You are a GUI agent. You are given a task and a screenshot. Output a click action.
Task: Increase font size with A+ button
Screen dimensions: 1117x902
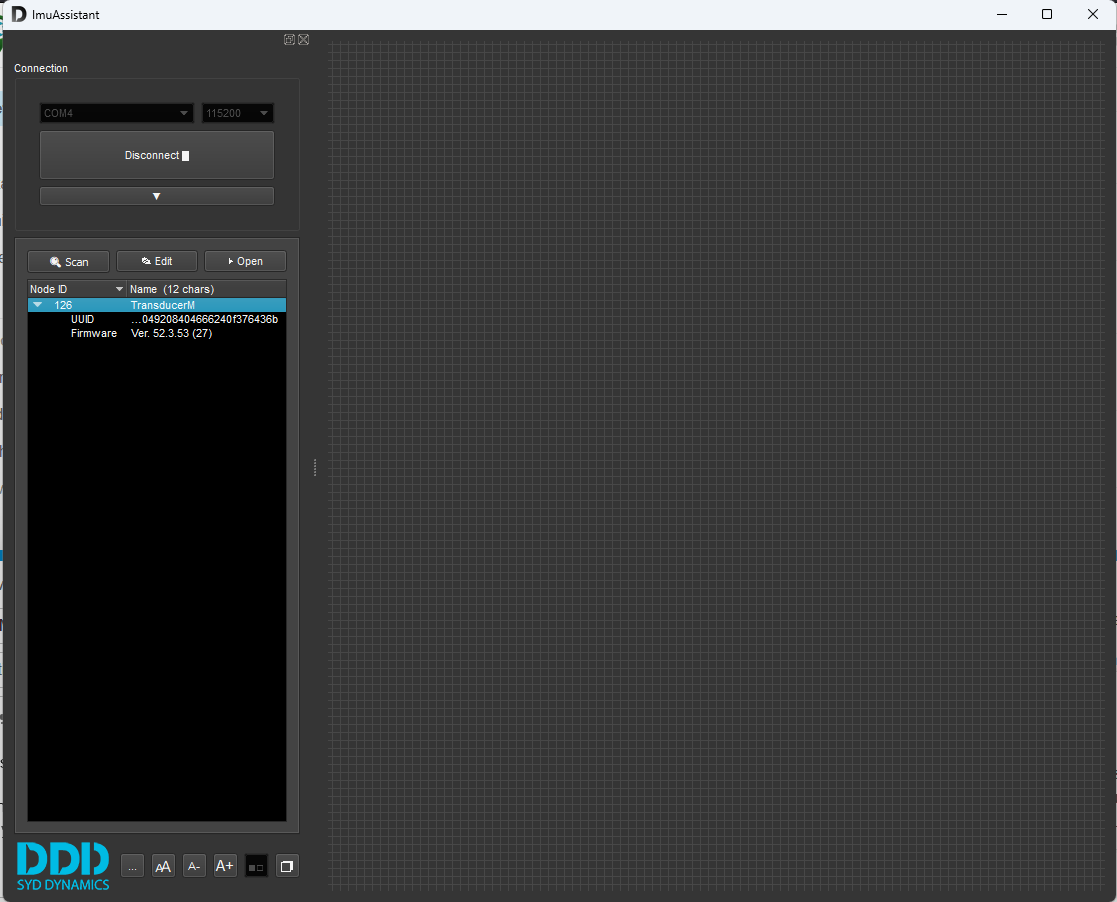click(225, 866)
